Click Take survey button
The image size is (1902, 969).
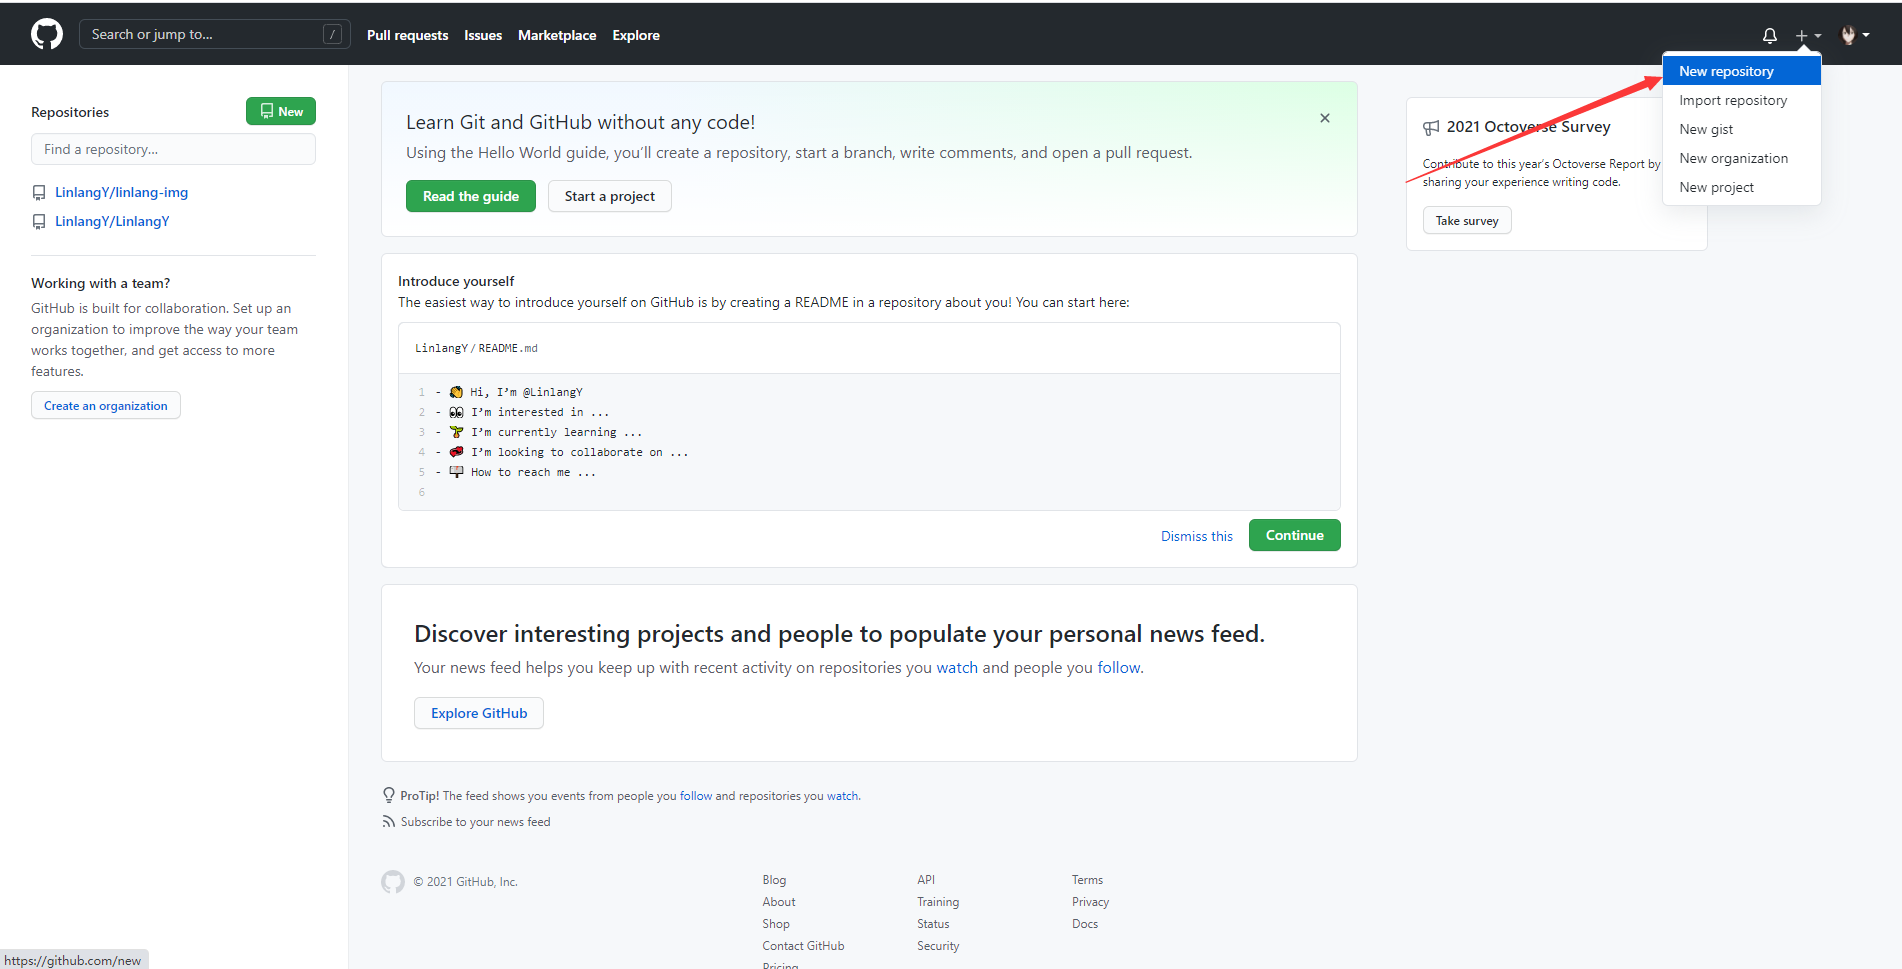coord(1467,220)
